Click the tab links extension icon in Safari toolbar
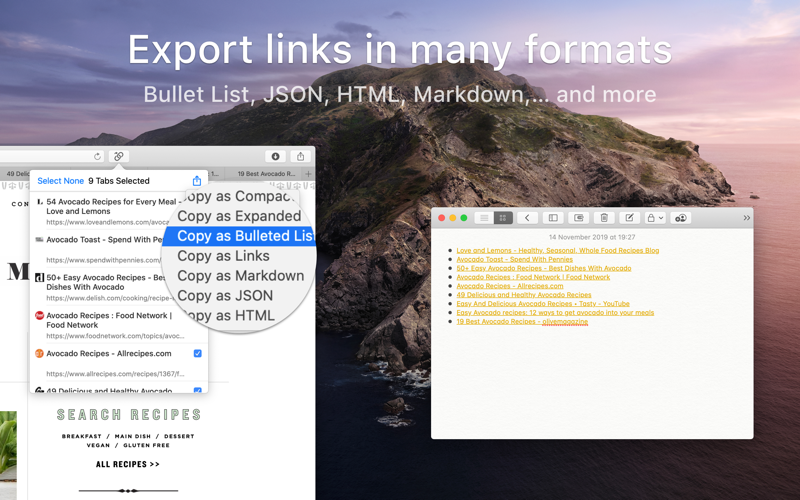This screenshot has width=800, height=500. click(x=118, y=156)
